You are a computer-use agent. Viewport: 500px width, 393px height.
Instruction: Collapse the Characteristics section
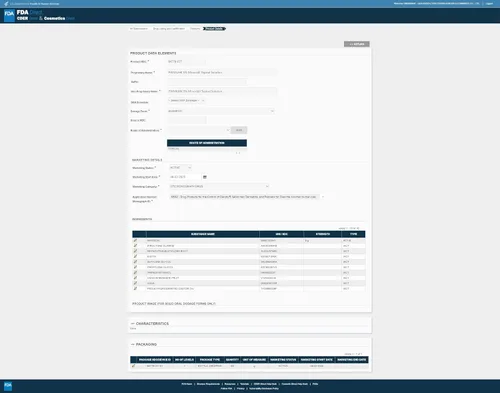[x=133, y=324]
